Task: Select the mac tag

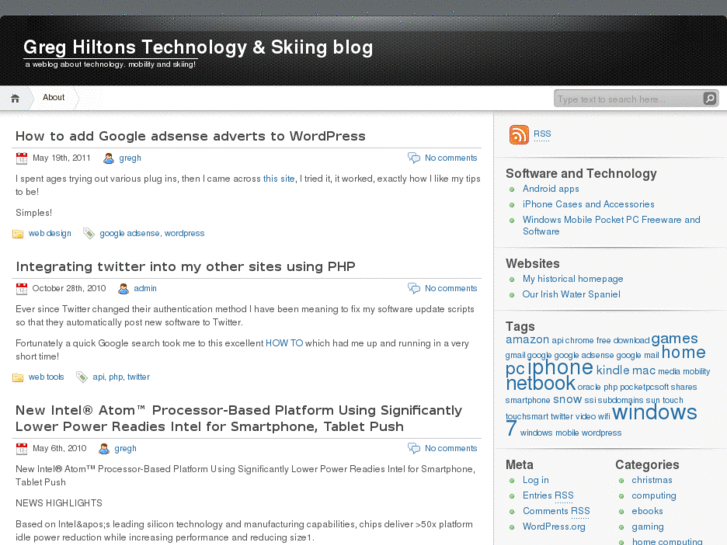Action: [644, 371]
